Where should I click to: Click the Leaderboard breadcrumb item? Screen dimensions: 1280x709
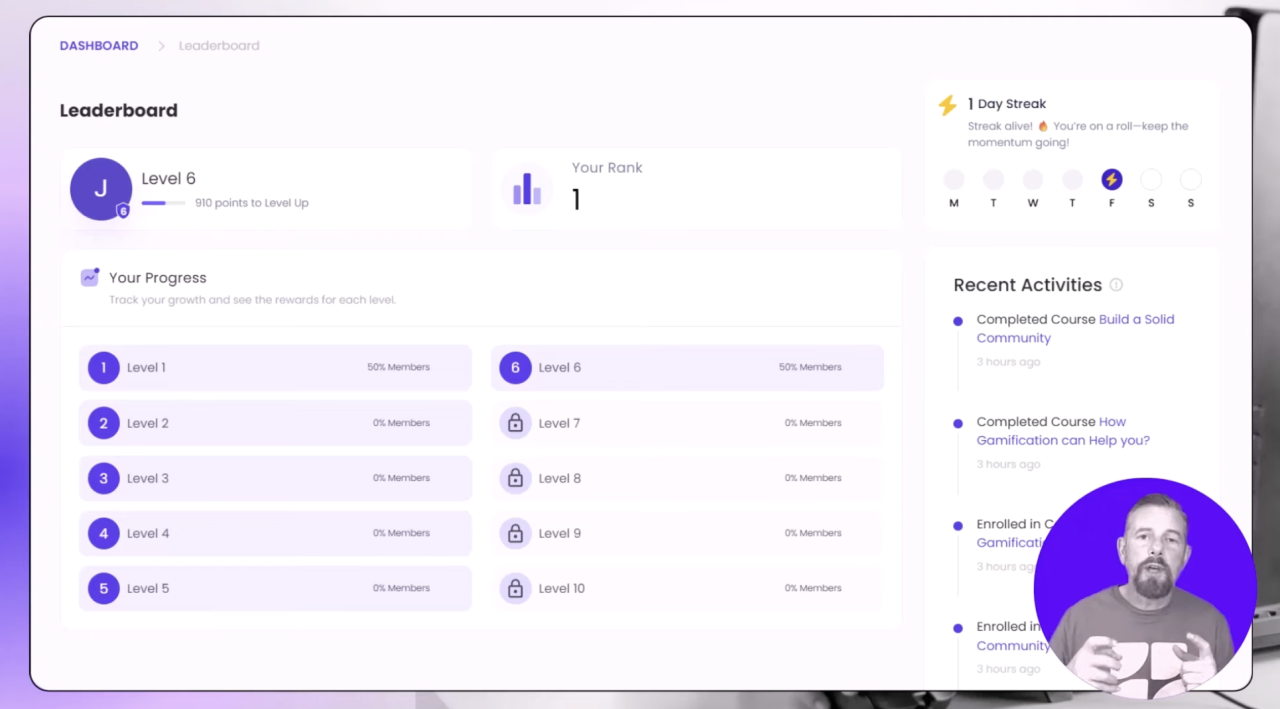219,46
